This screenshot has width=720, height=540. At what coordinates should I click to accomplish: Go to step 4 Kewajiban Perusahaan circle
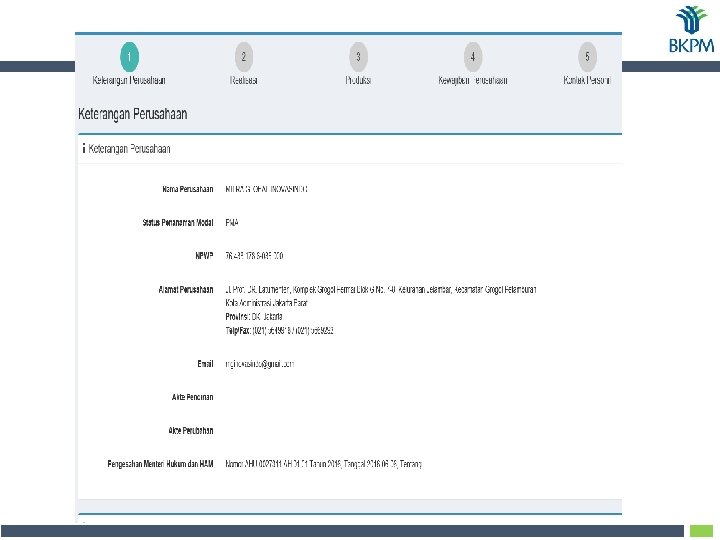473,56
